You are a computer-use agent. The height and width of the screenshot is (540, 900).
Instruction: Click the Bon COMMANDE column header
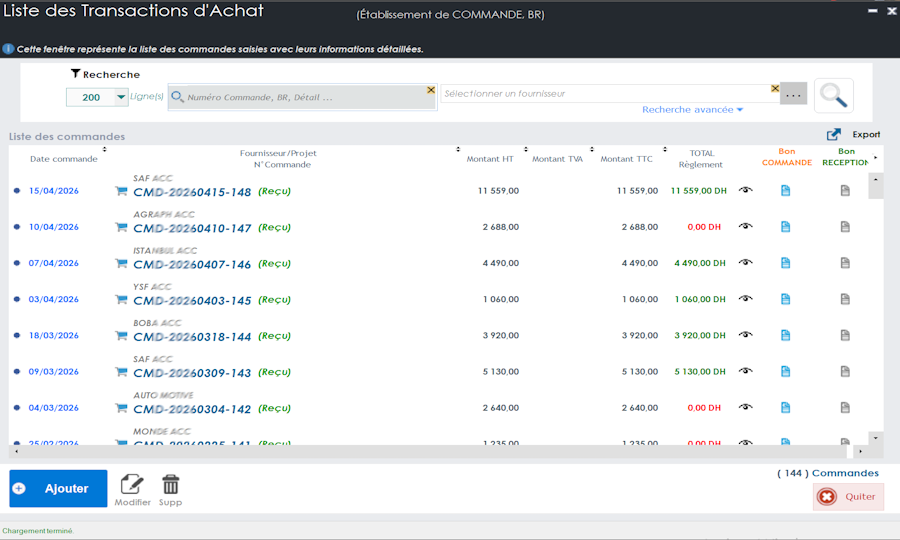[x=787, y=157]
